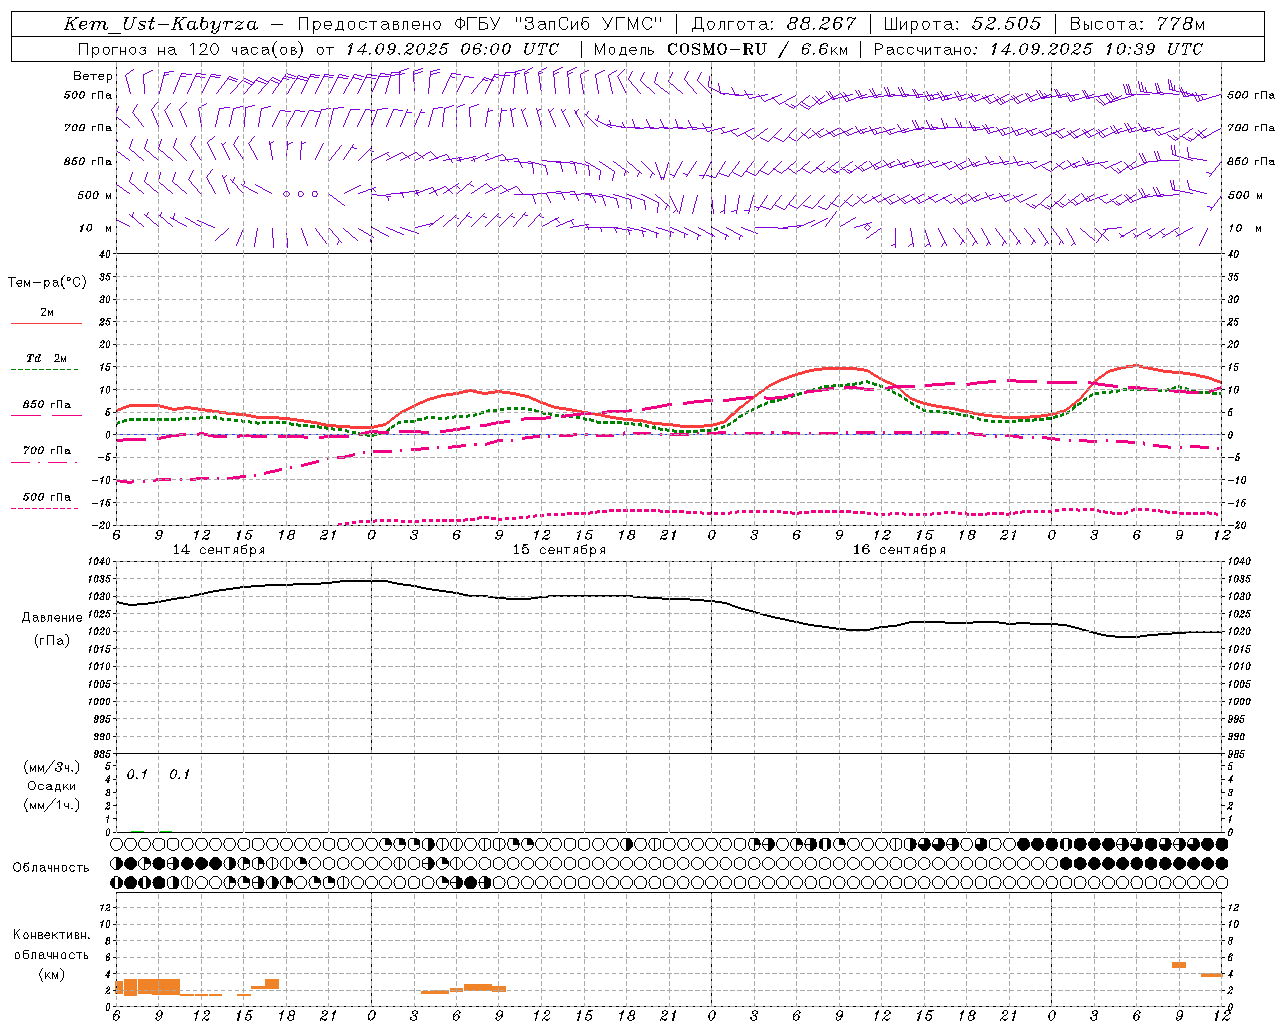Select the (мм/1ч.) precipitation unit label
1280x1024 pixels.
click(52, 805)
